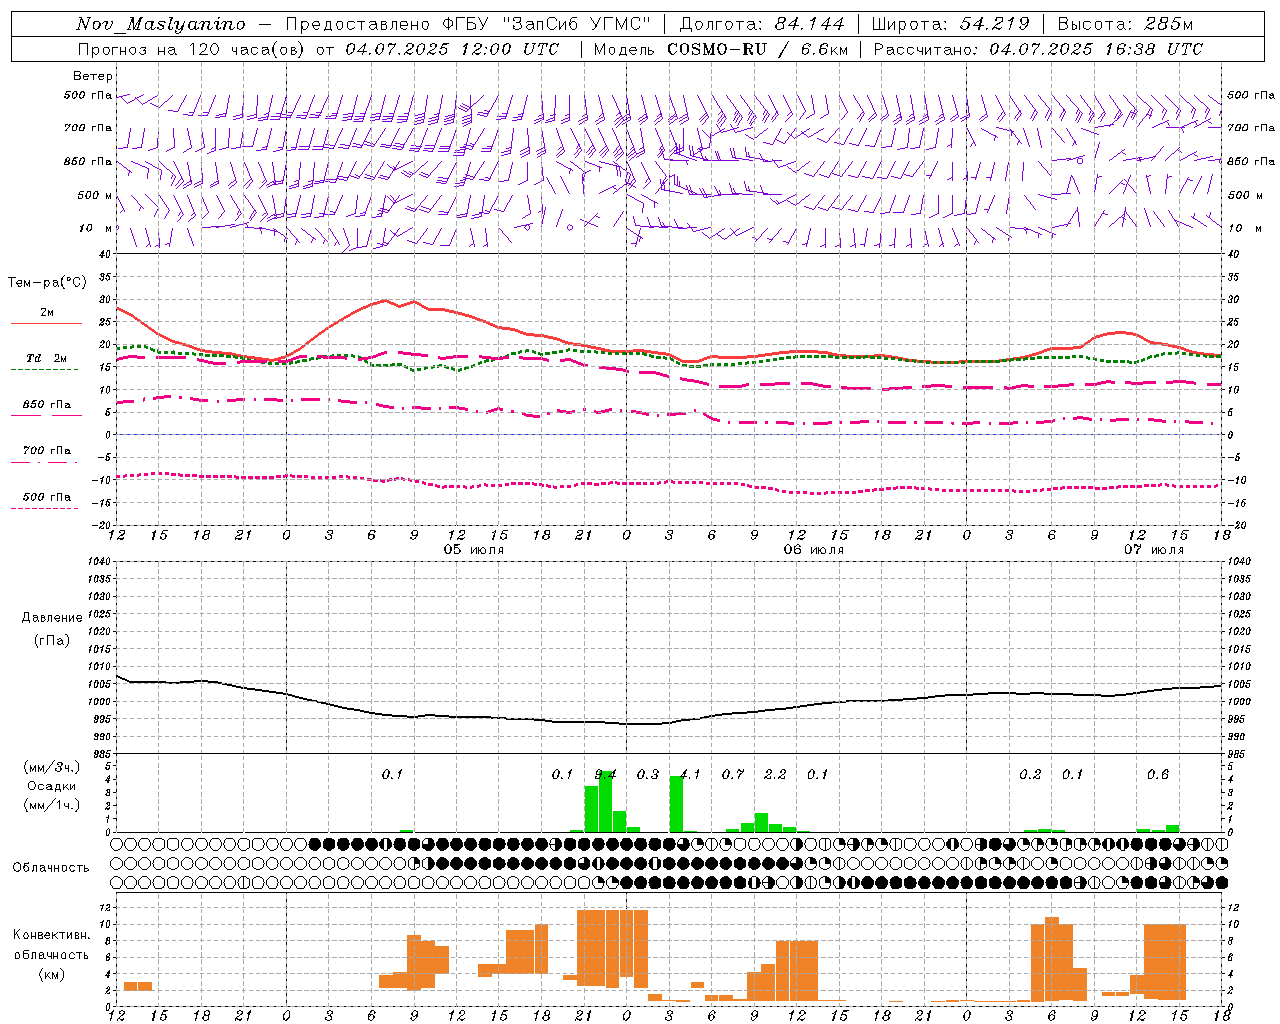Click the 07 июля date label
This screenshot has height=1024, width=1280.
tap(1153, 550)
